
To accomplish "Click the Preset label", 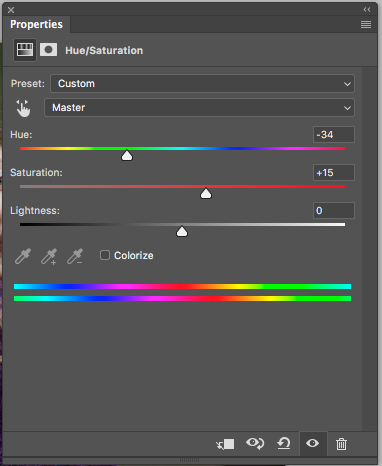I will (x=28, y=83).
